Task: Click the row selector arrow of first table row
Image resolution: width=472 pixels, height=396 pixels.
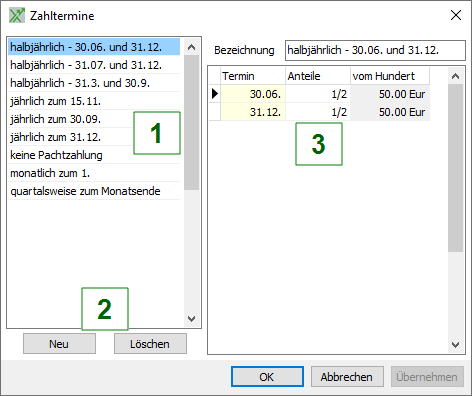Action: (215, 94)
